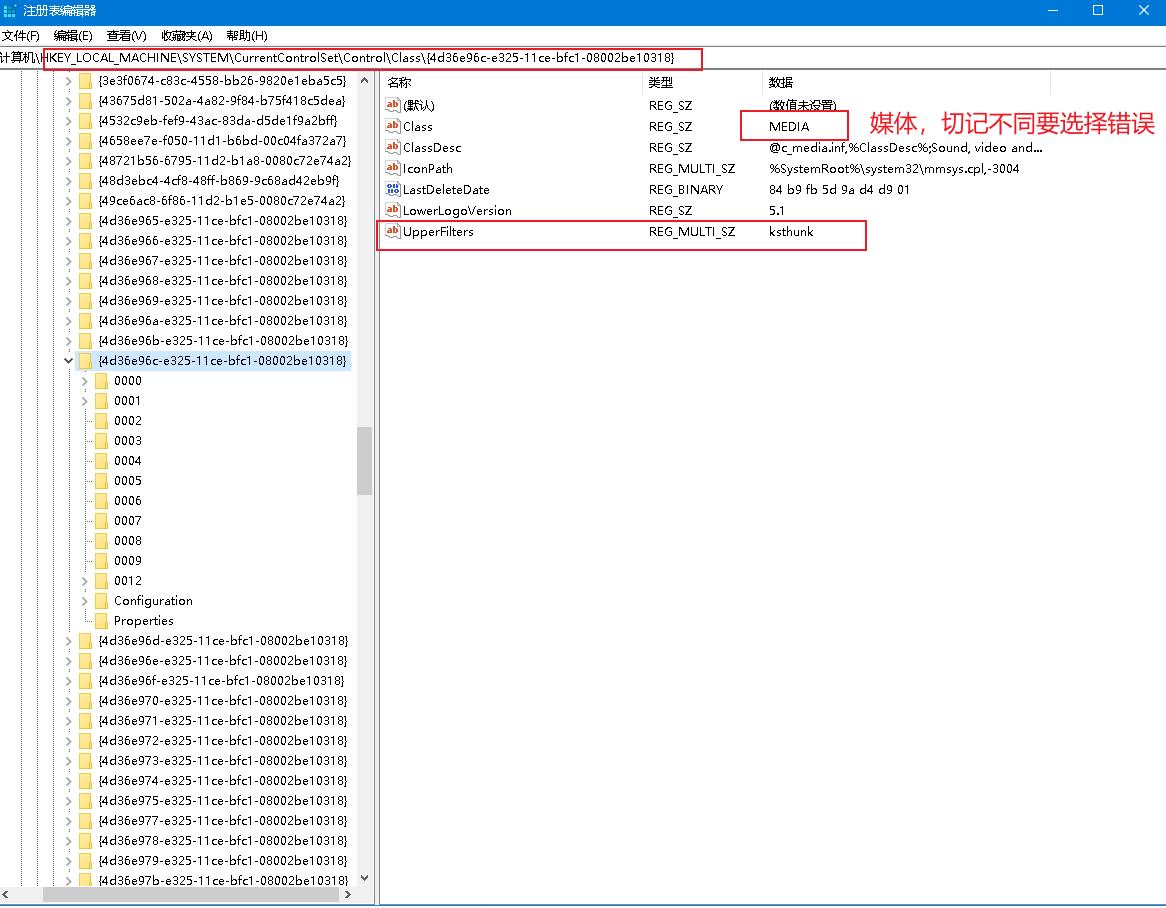
Task: Select the 0005 subkey in the tree
Action: click(x=128, y=481)
